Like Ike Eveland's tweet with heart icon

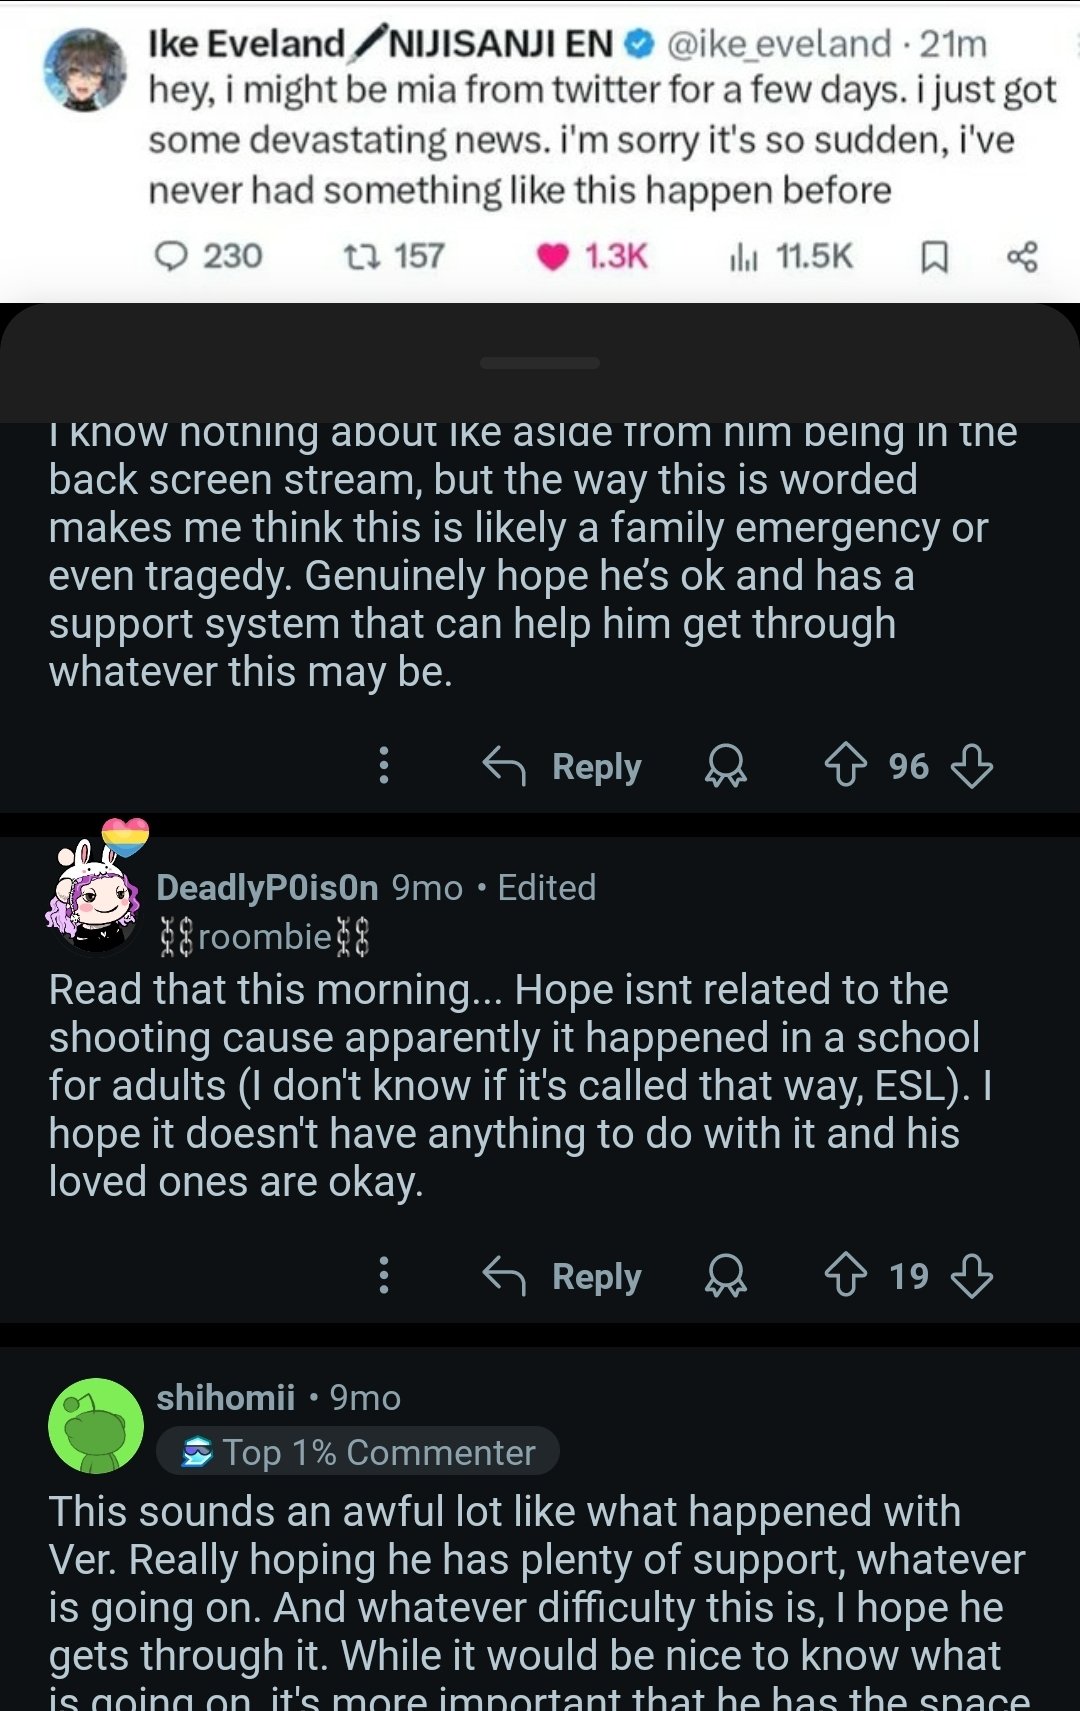pyautogui.click(x=552, y=257)
